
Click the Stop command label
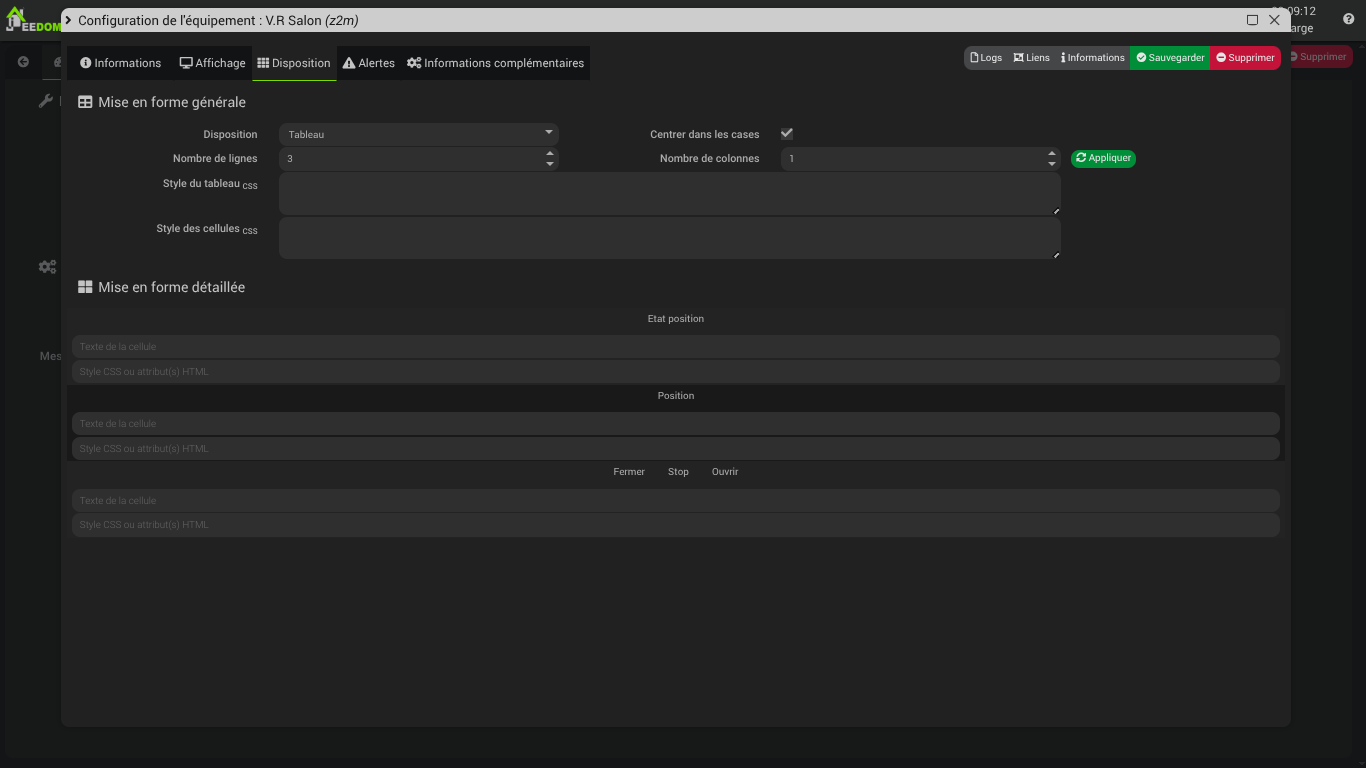(678, 472)
